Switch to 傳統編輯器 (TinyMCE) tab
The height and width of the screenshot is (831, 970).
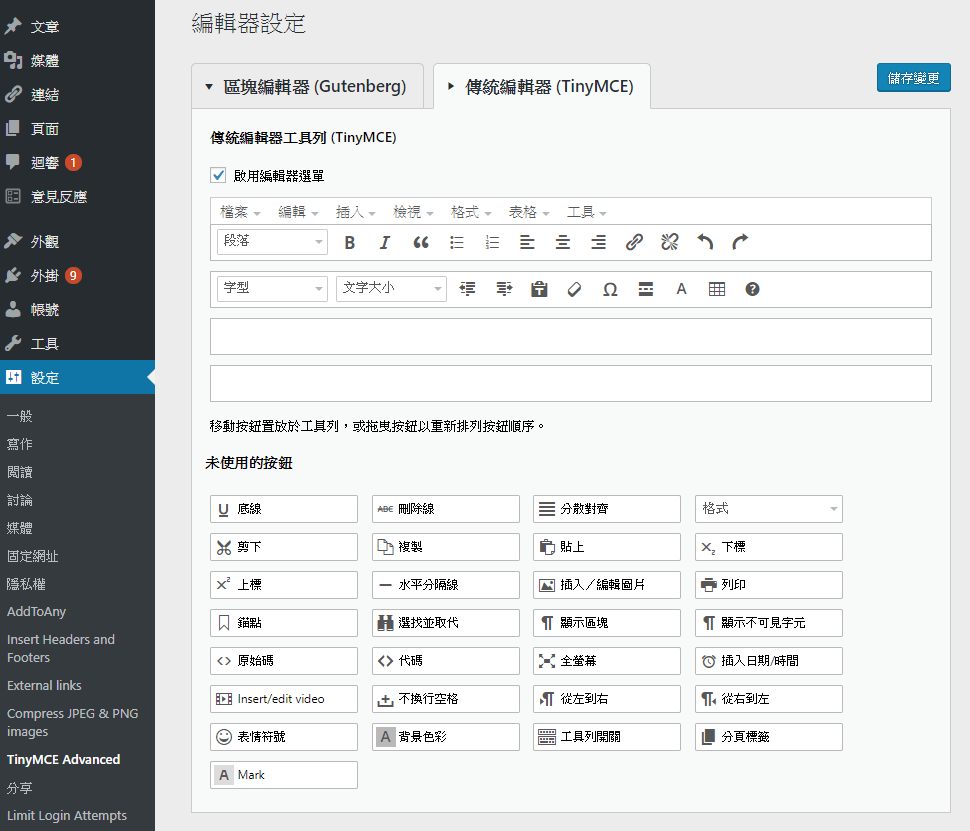tap(542, 86)
